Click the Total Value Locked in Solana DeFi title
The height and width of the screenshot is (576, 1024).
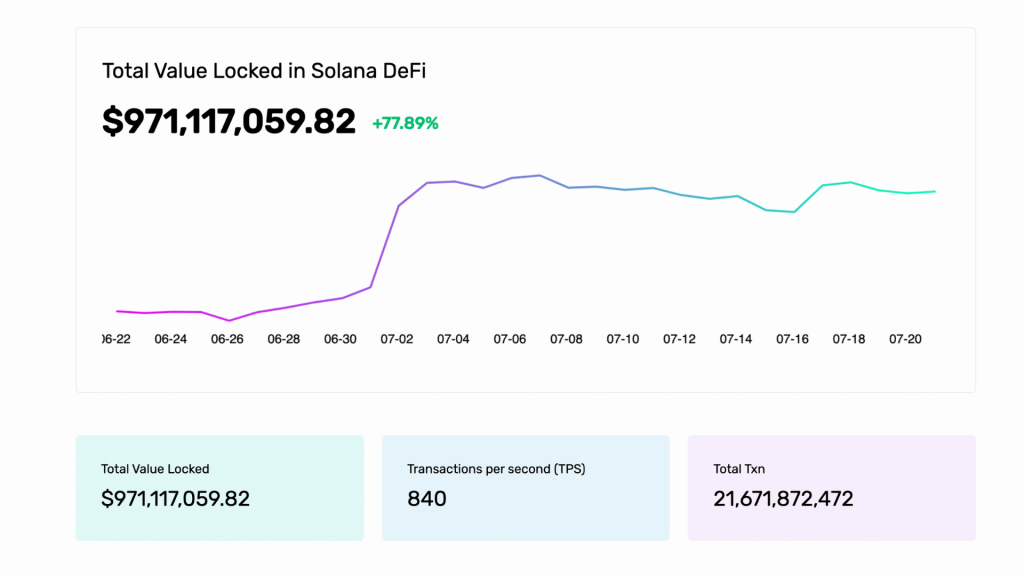point(271,71)
